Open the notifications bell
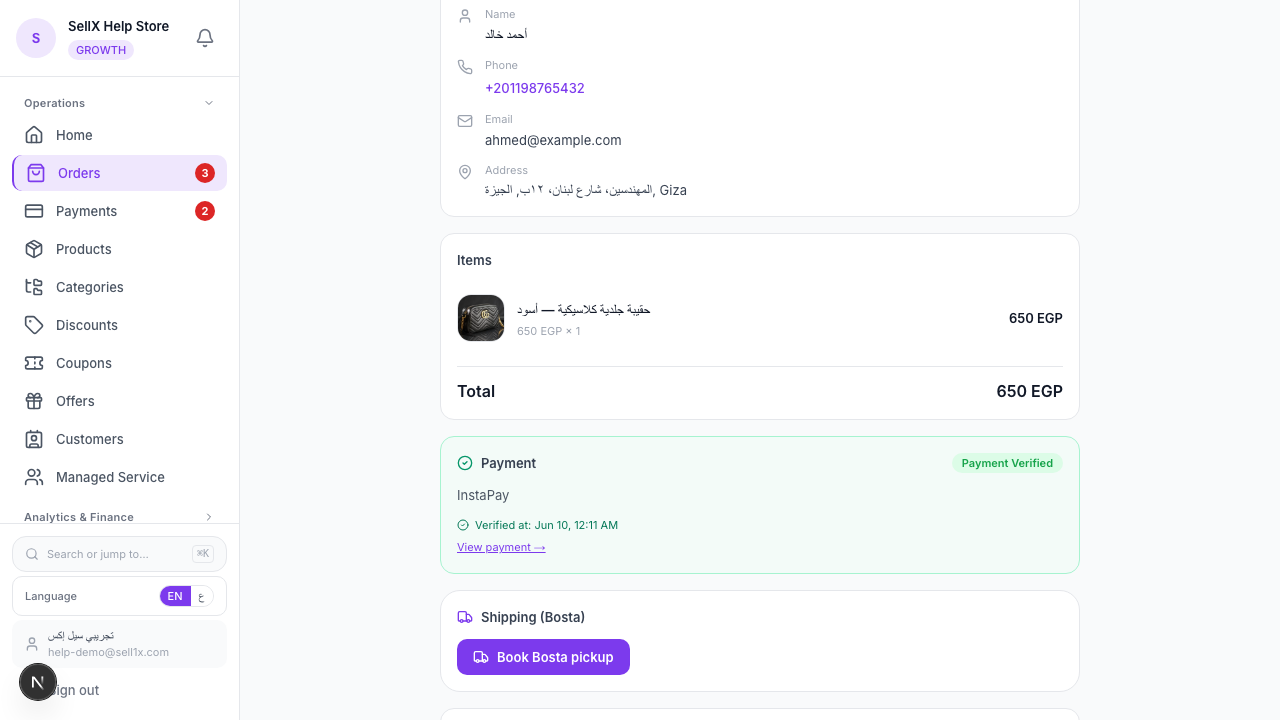This screenshot has height=720, width=1280. pos(205,38)
